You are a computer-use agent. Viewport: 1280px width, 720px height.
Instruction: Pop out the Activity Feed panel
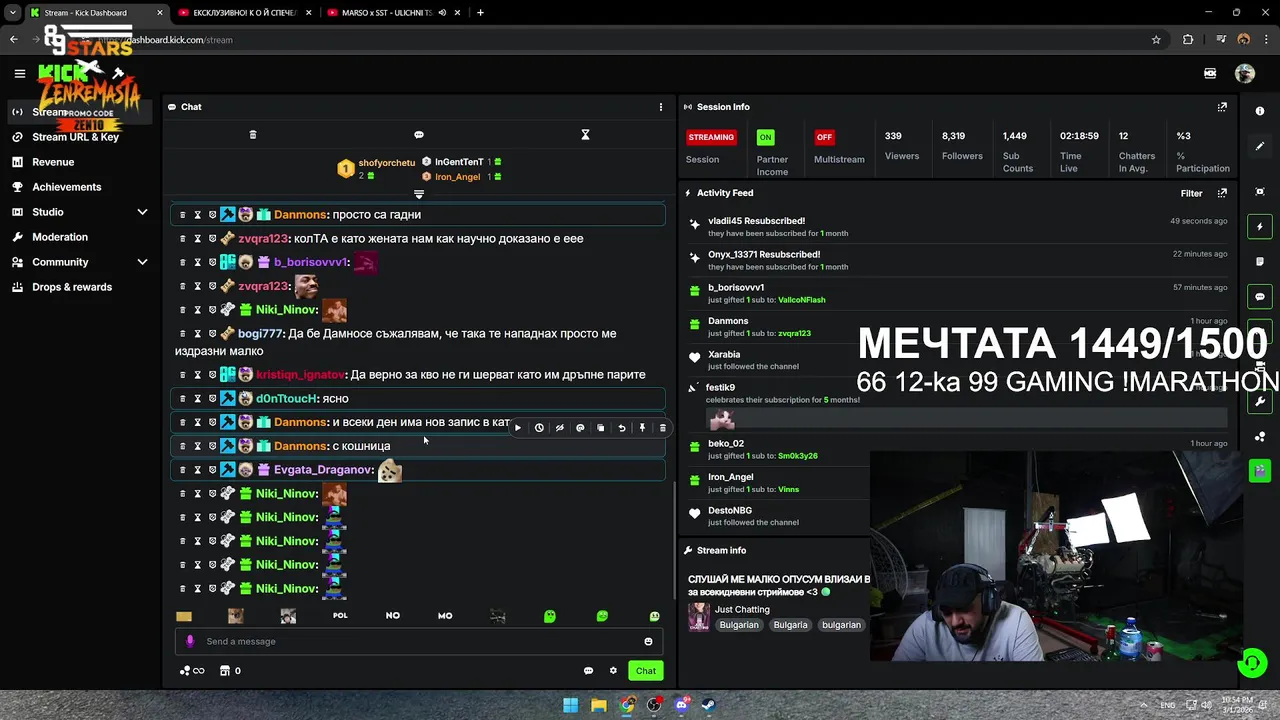click(x=1222, y=193)
